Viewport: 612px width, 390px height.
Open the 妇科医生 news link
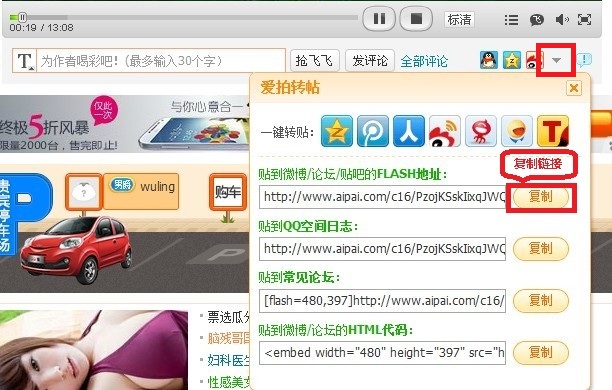(228, 360)
